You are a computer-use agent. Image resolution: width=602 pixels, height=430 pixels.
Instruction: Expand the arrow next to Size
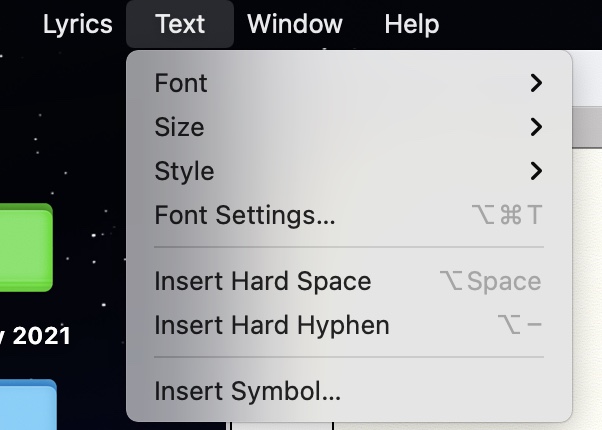(x=537, y=127)
